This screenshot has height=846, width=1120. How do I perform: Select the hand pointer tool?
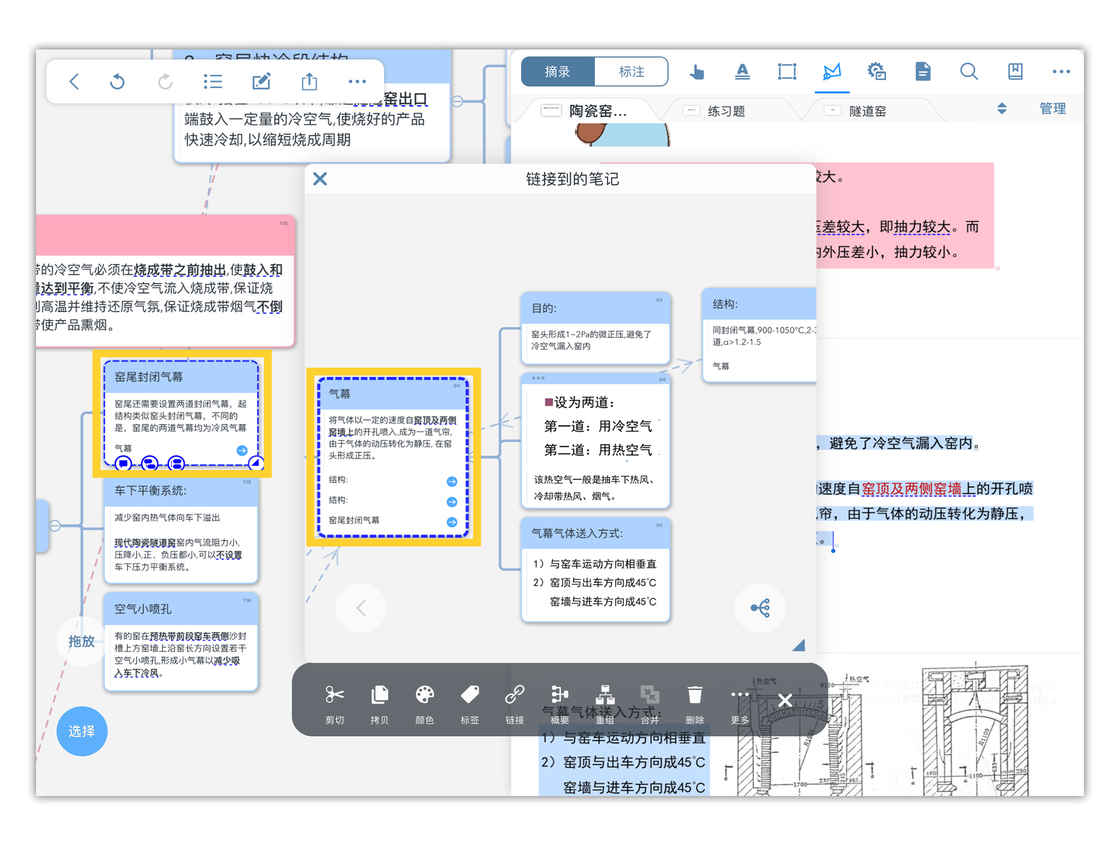click(x=697, y=71)
